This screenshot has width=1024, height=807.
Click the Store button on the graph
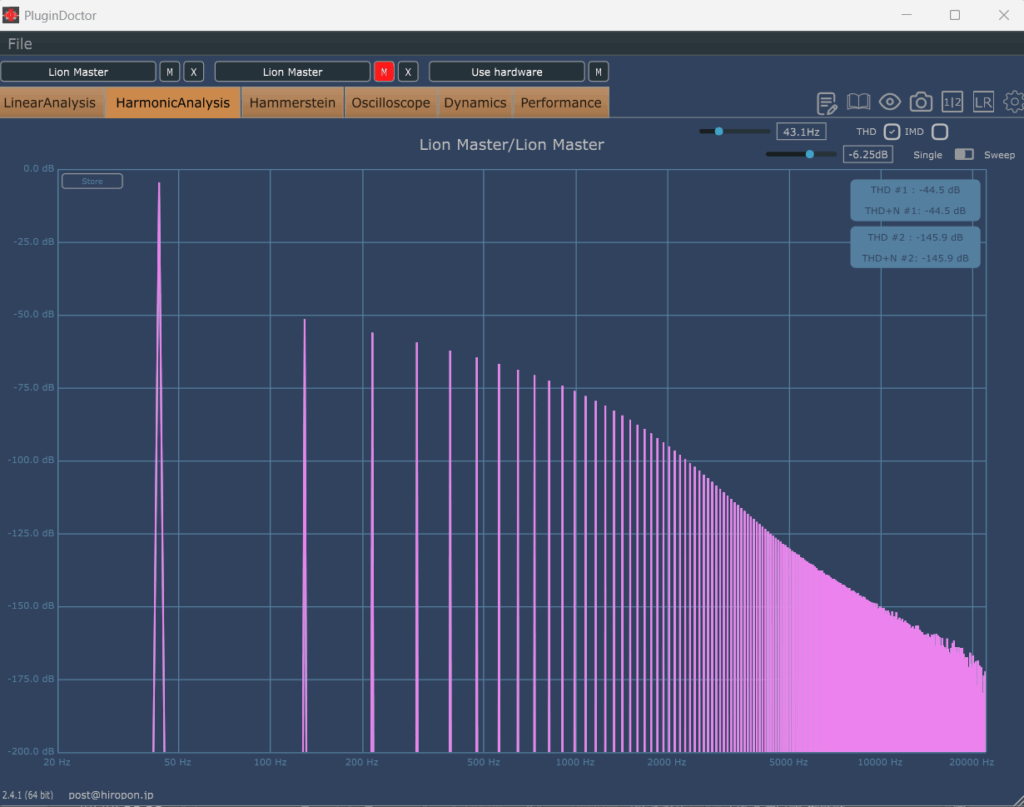(92, 181)
